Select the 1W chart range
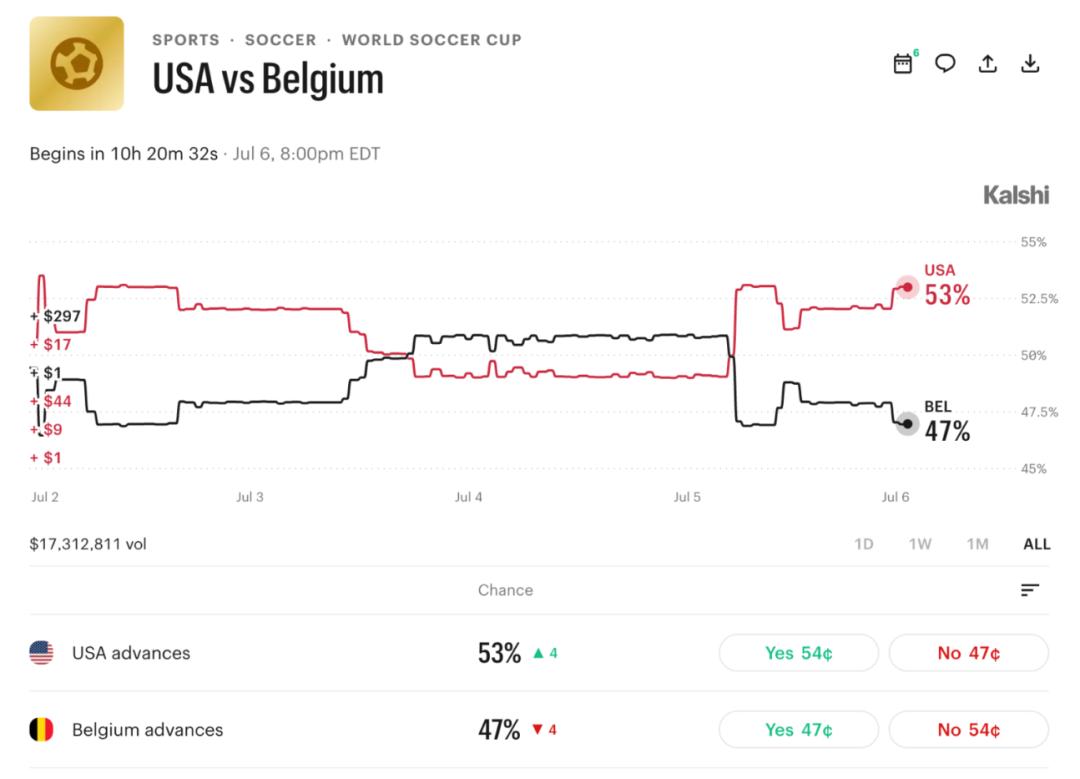This screenshot has height=779, width=1080. coord(920,544)
